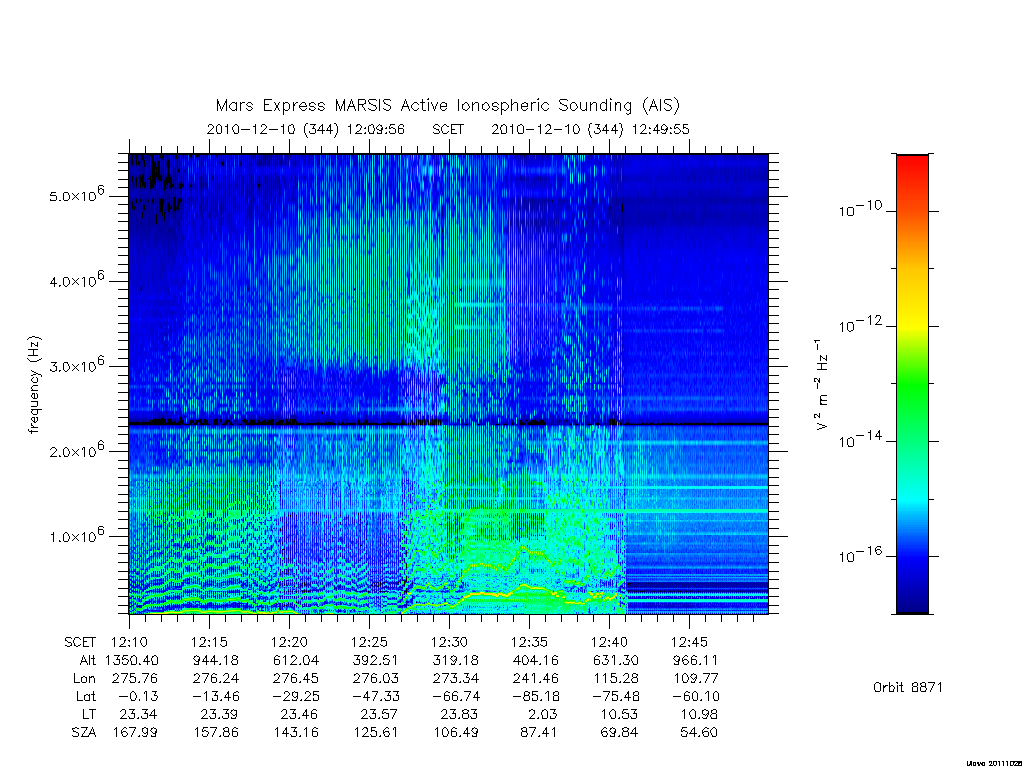Click the 12:45 time tick label

pos(689,643)
